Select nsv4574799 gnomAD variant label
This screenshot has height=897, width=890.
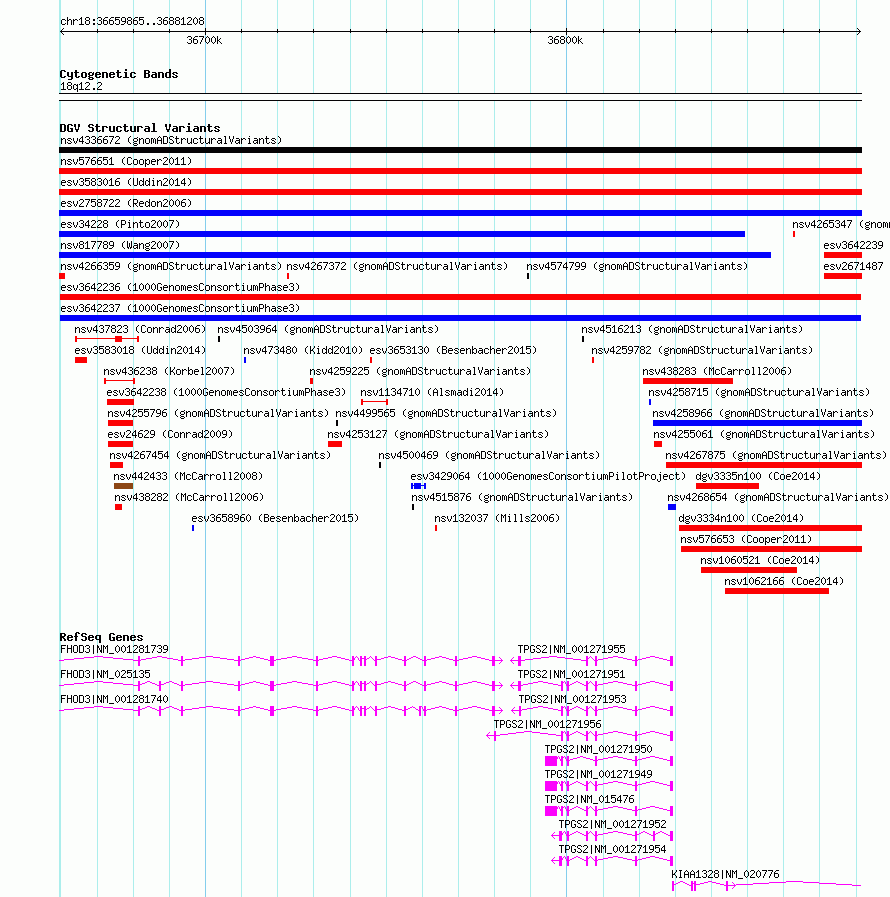pyautogui.click(x=637, y=266)
